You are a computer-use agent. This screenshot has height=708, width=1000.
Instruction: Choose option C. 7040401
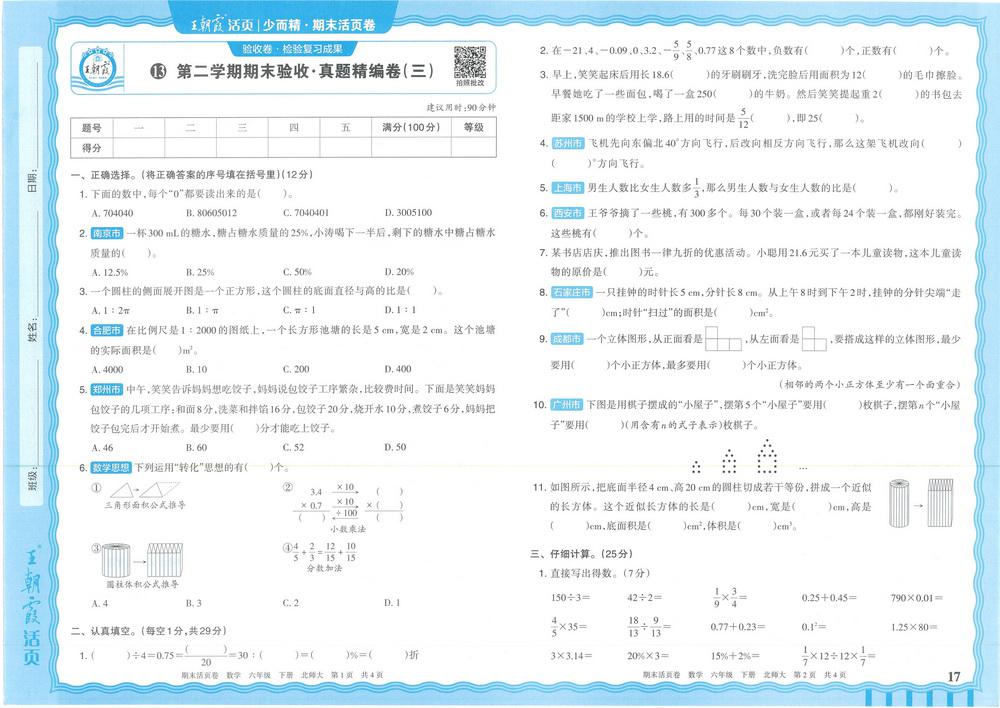(306, 213)
